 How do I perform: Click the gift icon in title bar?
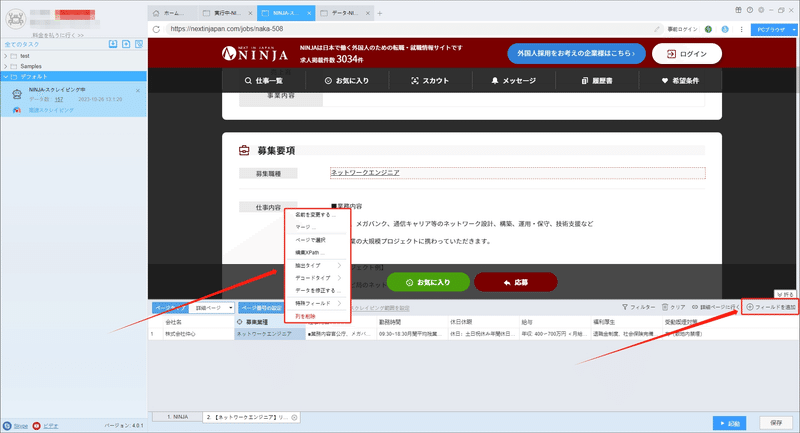(x=738, y=10)
